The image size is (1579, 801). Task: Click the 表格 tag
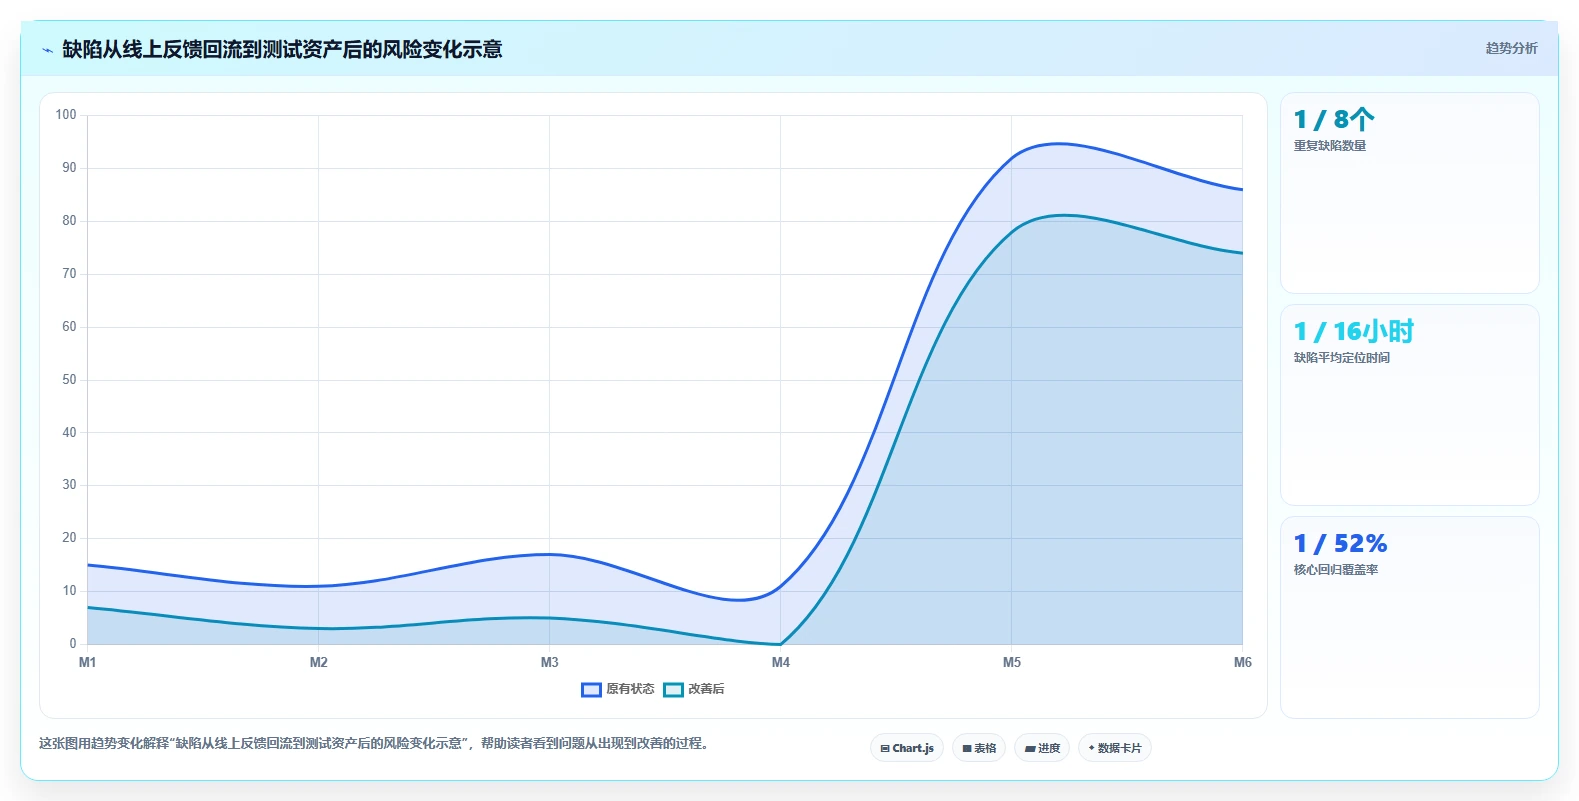click(979, 748)
